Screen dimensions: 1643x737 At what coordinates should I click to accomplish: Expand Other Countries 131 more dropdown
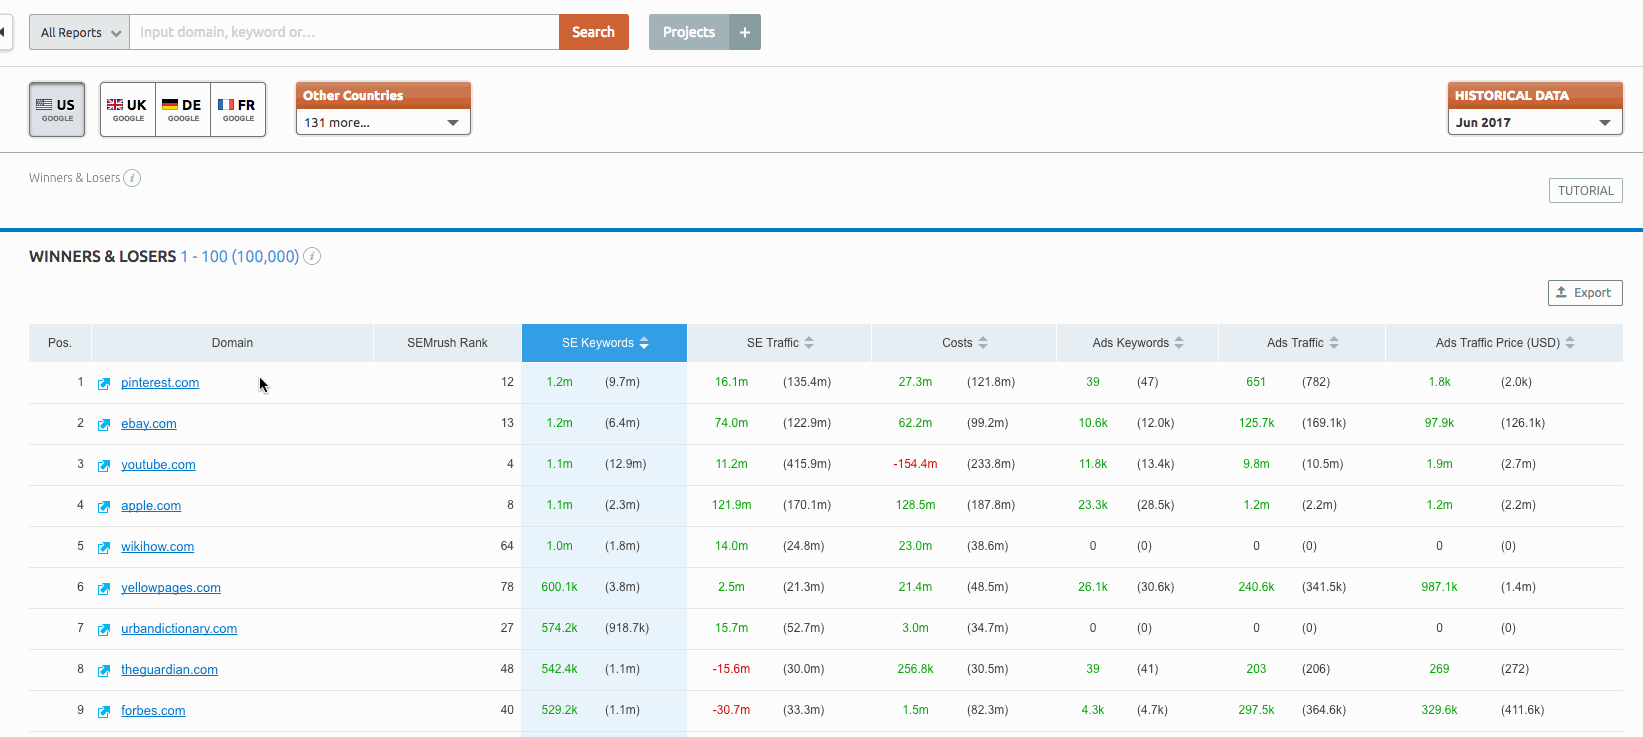click(383, 122)
